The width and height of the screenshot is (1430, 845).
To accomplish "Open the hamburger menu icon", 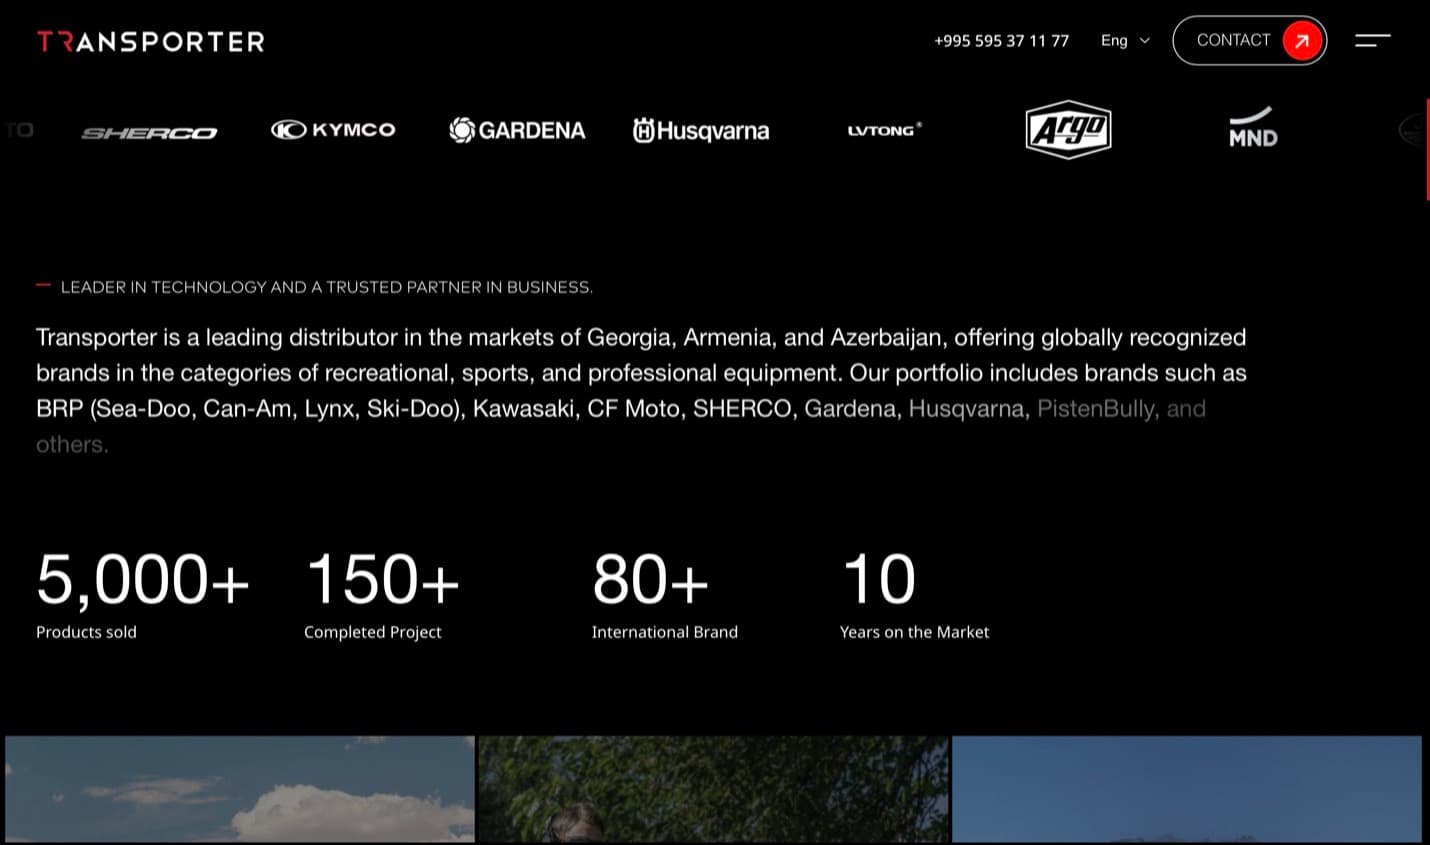I will click(x=1373, y=41).
